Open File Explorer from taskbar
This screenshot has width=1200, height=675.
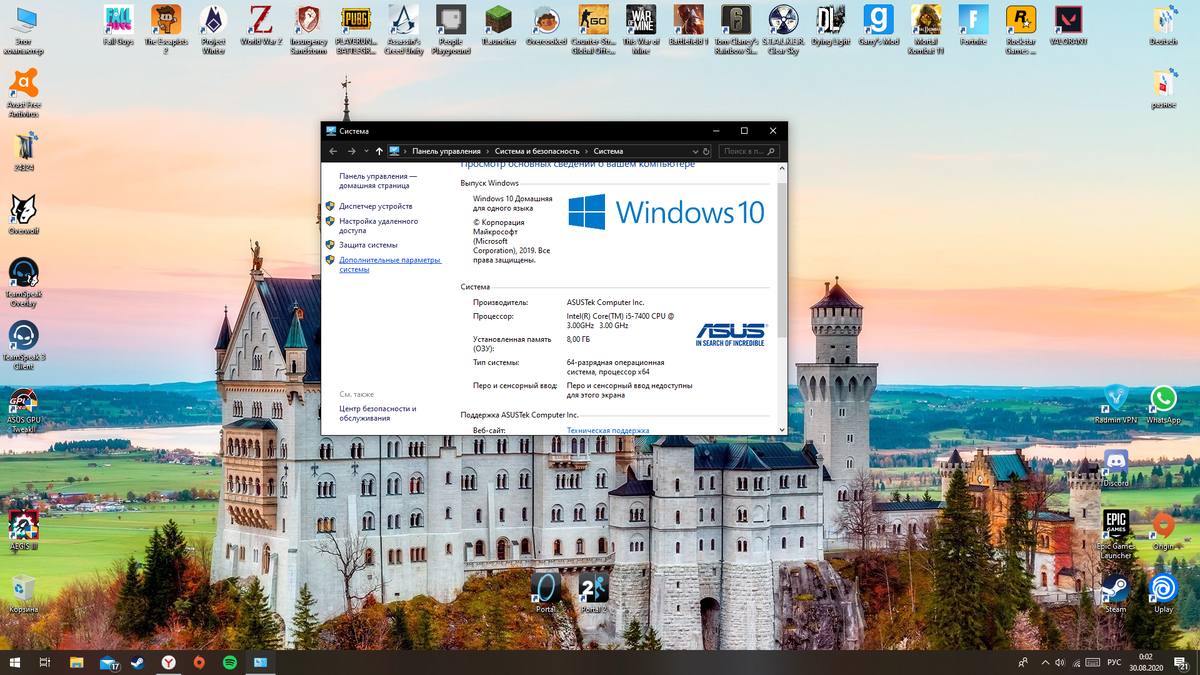[76, 662]
